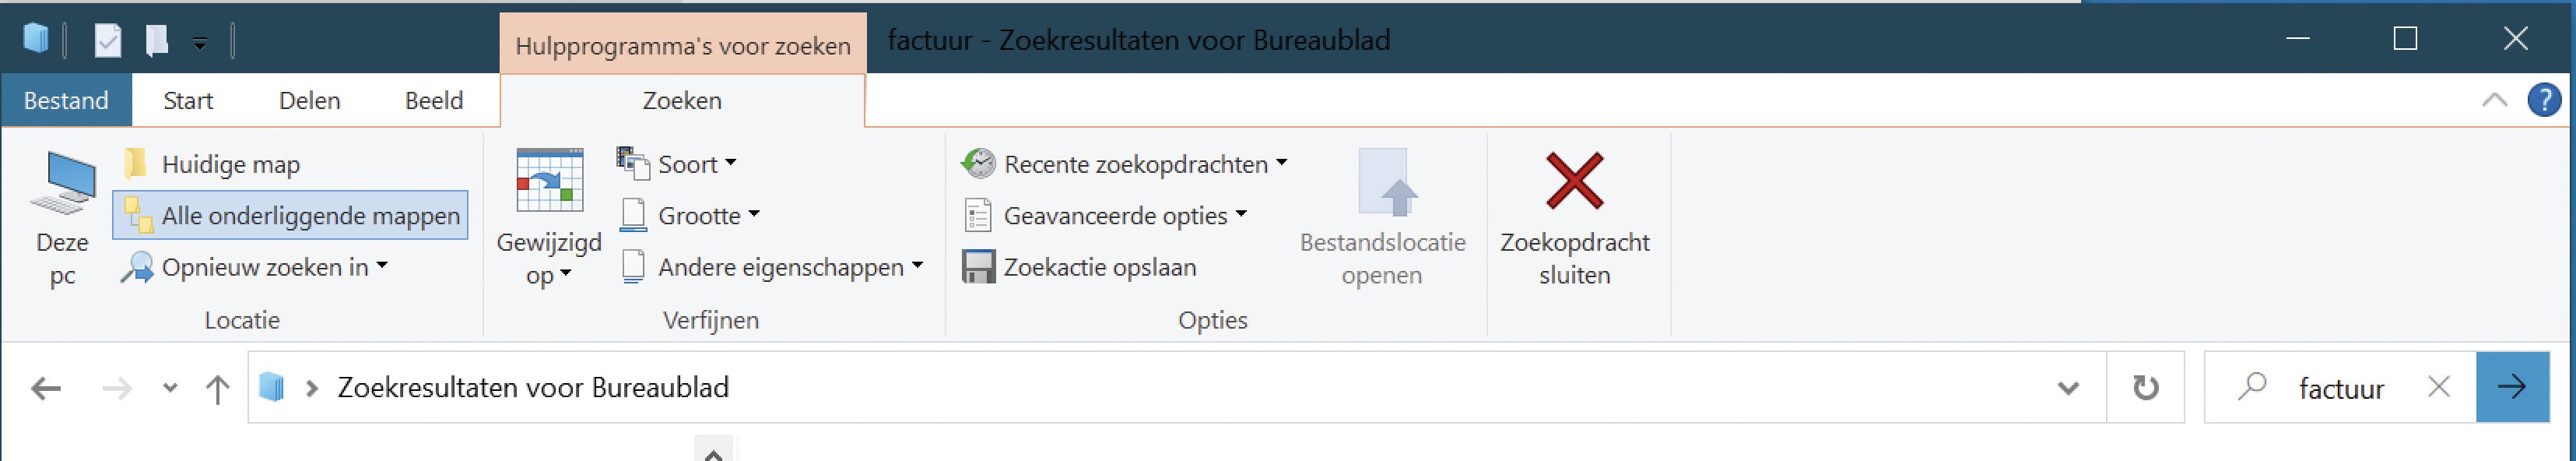Image resolution: width=2576 pixels, height=461 pixels.
Task: Click the refresh button beside address bar
Action: (x=2145, y=388)
